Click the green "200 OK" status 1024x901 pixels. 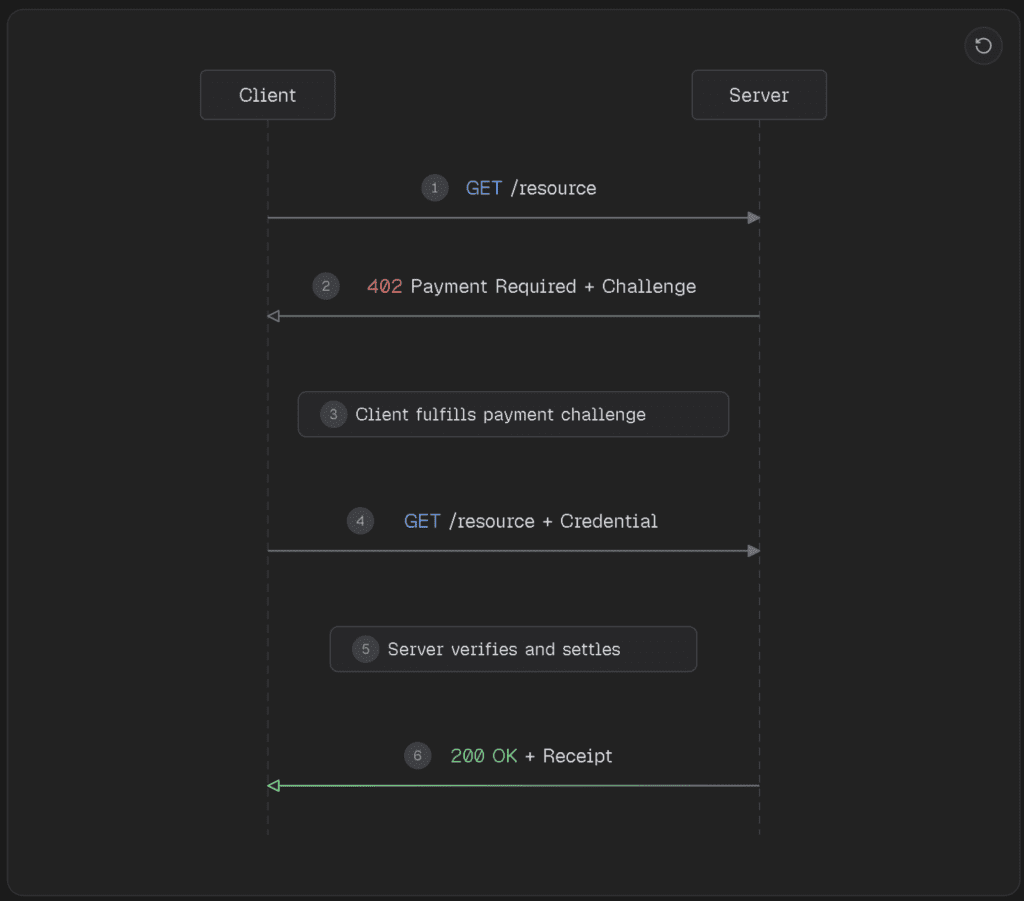(484, 756)
